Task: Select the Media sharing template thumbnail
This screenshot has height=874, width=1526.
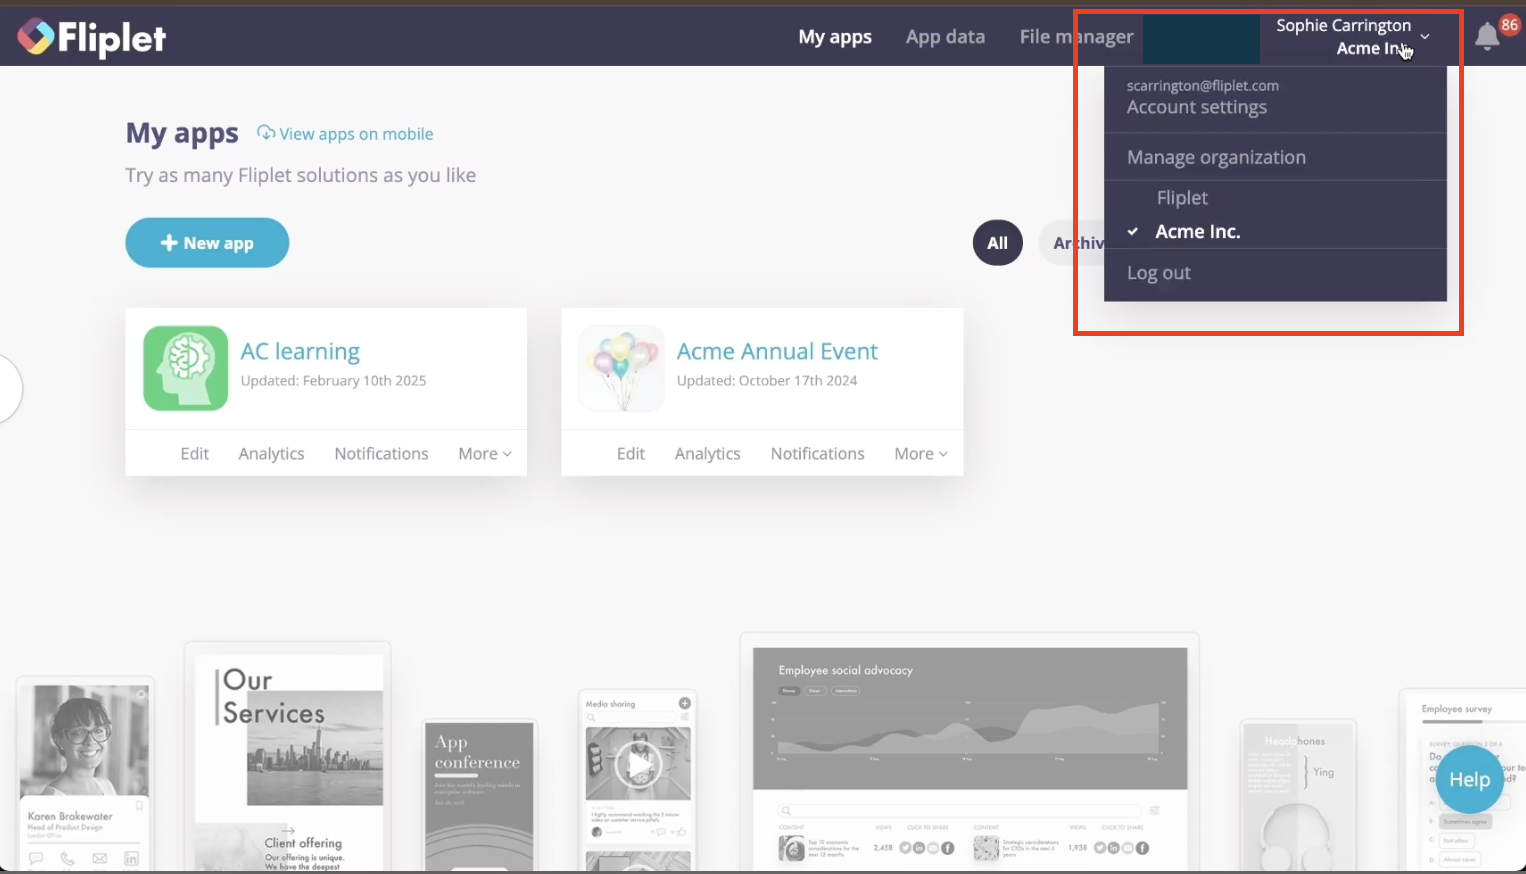Action: [x=638, y=780]
